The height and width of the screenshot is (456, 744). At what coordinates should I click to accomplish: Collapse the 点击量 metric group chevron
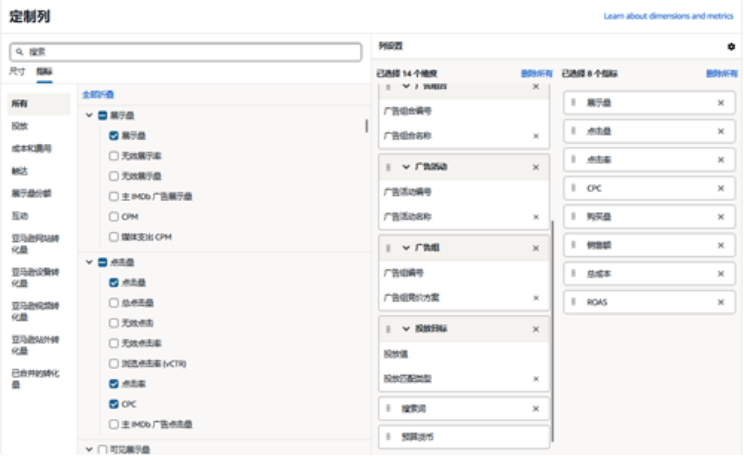89,262
